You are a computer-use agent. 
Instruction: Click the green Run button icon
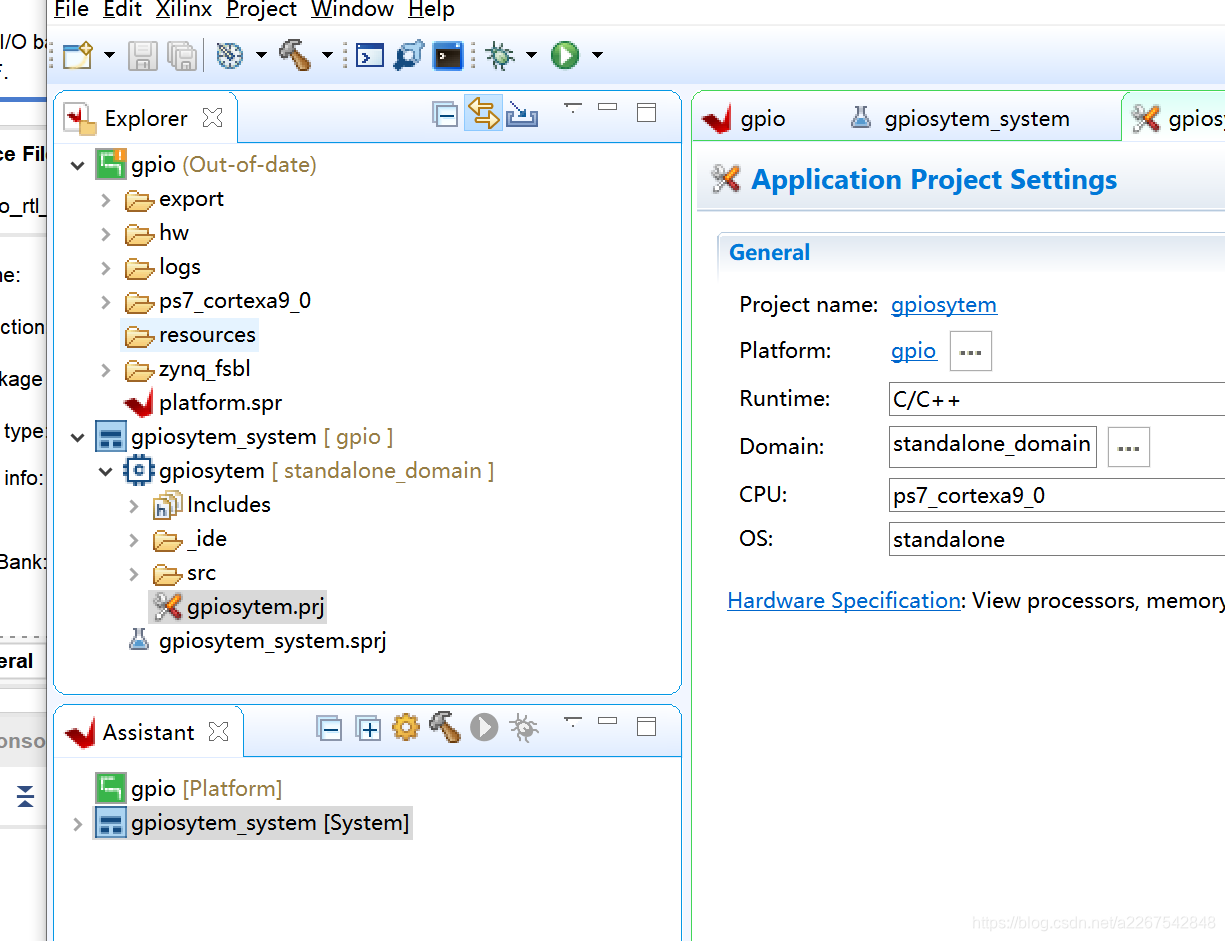[565, 55]
